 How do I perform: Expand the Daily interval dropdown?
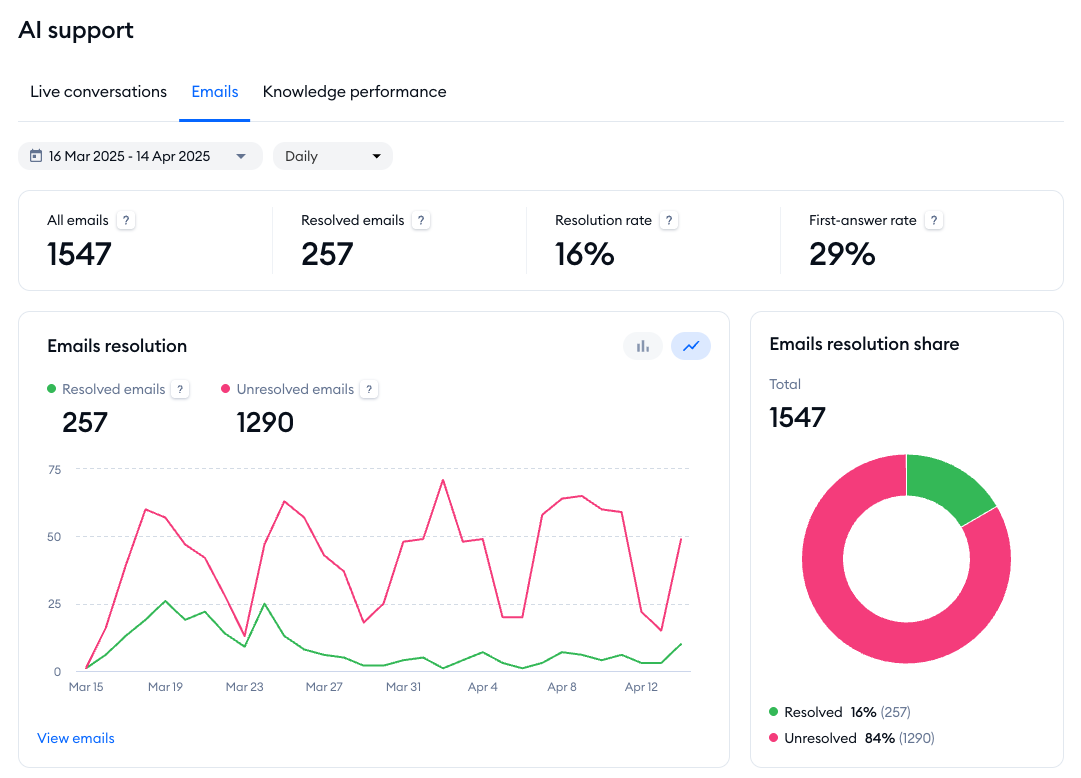click(332, 156)
